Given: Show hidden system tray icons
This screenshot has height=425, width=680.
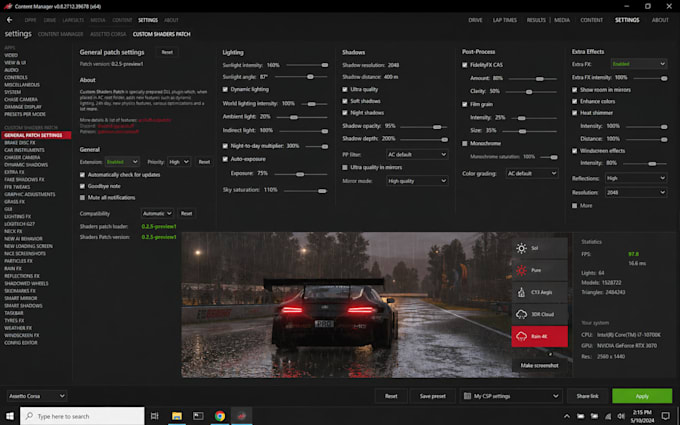Looking at the screenshot, I should 567,416.
